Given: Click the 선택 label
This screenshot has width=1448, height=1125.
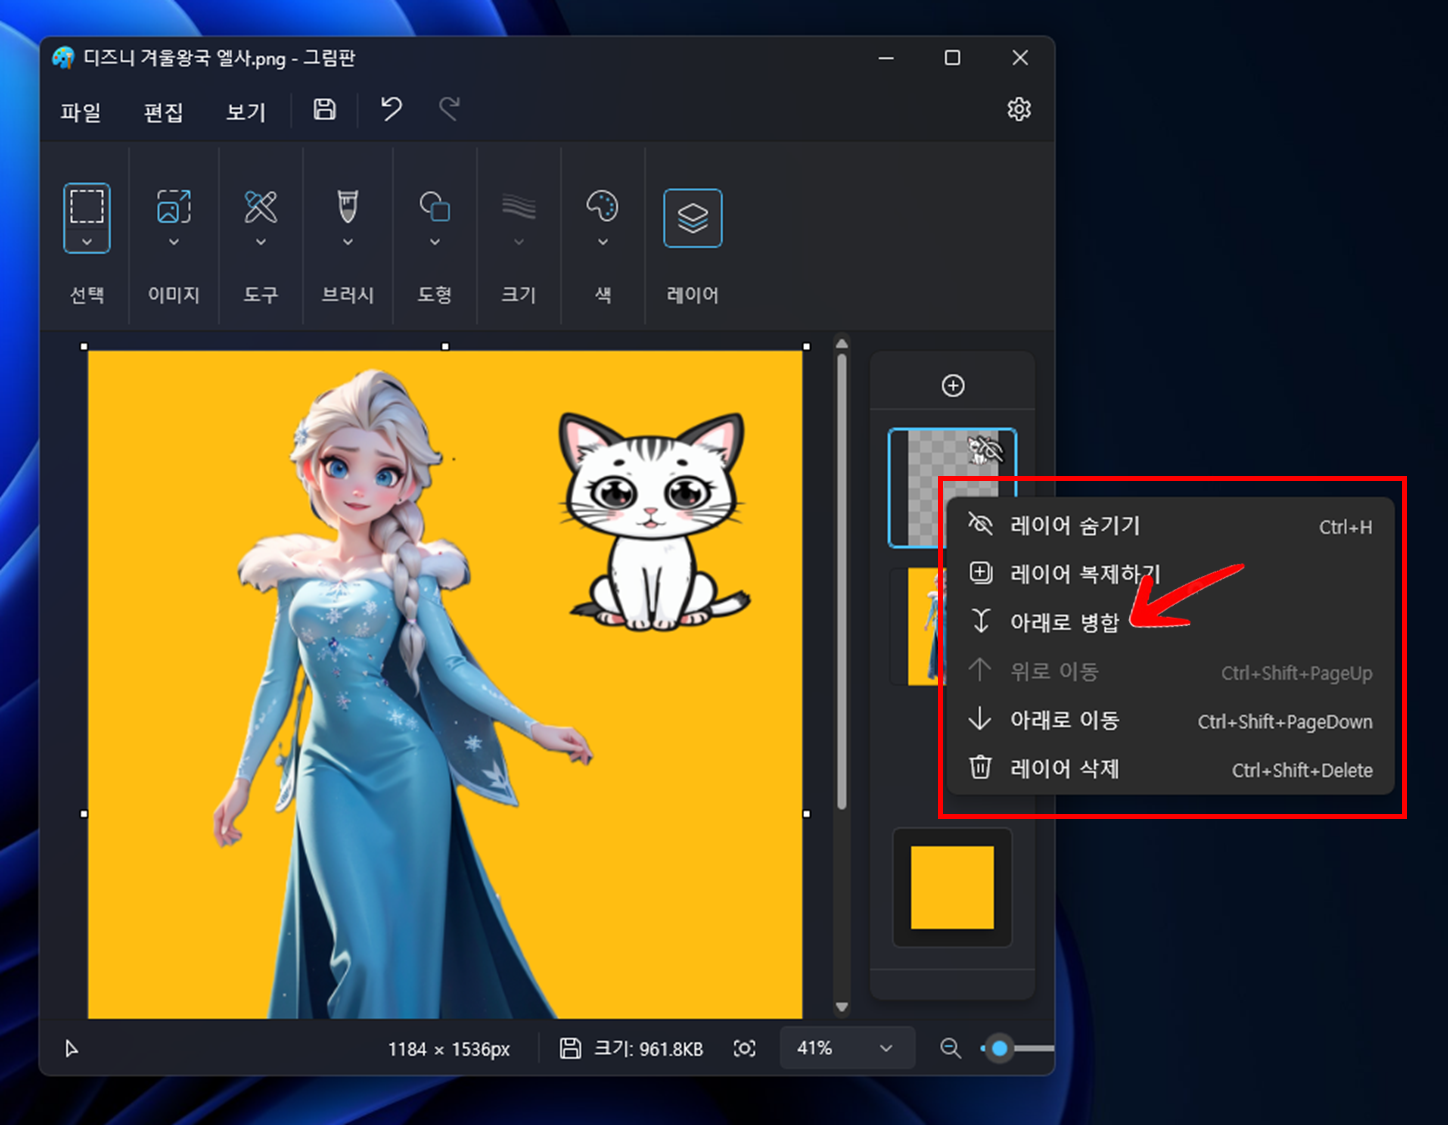Looking at the screenshot, I should tap(87, 295).
